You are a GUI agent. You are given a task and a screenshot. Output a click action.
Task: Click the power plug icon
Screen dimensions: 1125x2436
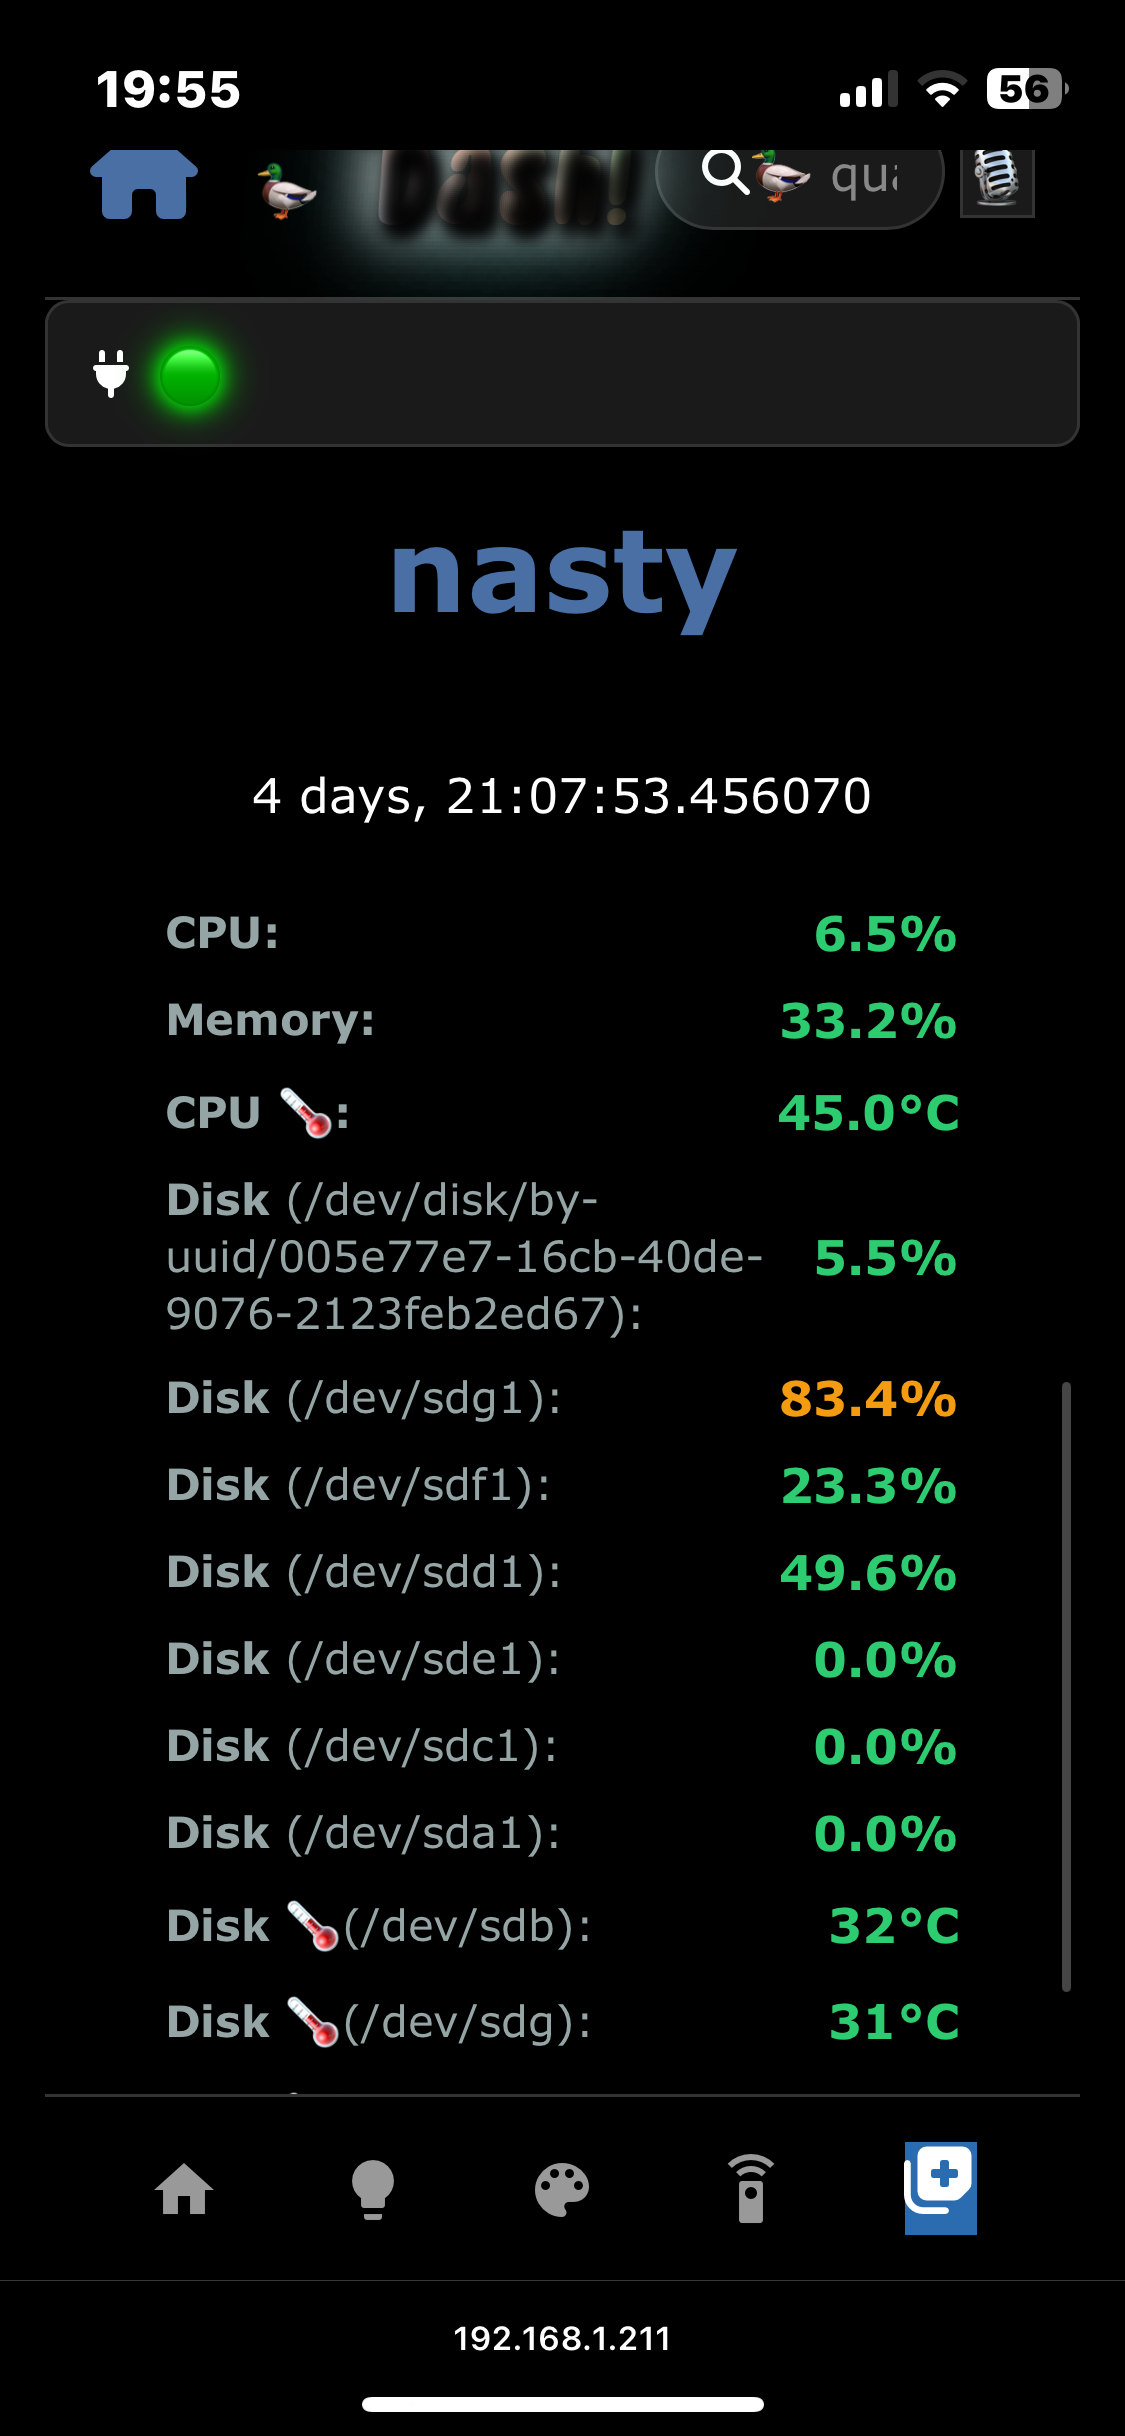[111, 374]
